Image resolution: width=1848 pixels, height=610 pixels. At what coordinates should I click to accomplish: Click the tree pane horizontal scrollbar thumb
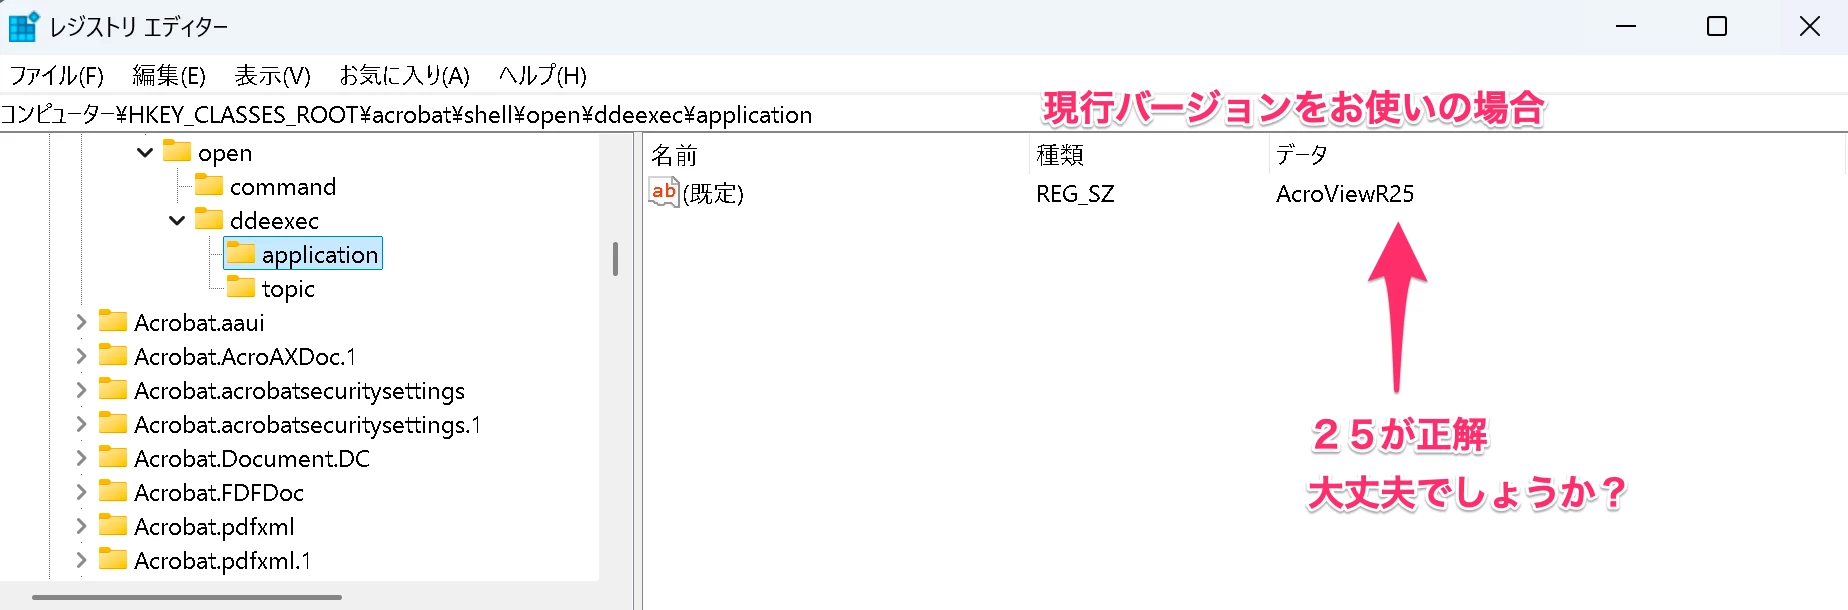pos(187,597)
